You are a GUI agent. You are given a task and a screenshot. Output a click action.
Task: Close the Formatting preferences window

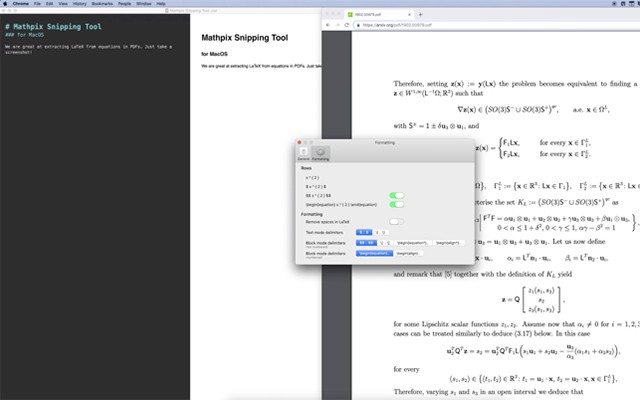coord(299,142)
